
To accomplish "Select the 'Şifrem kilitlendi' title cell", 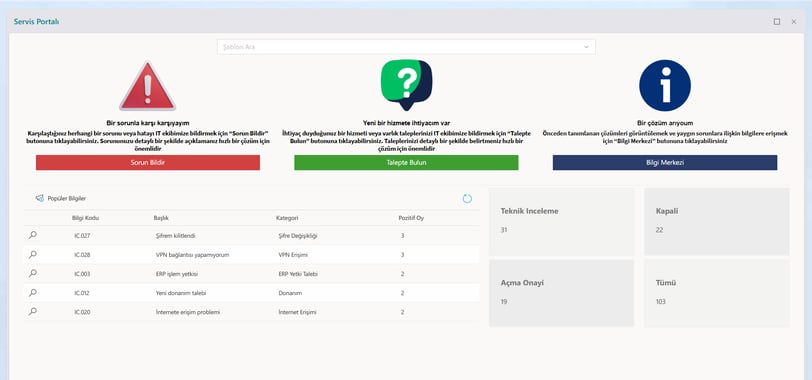I will (x=175, y=236).
